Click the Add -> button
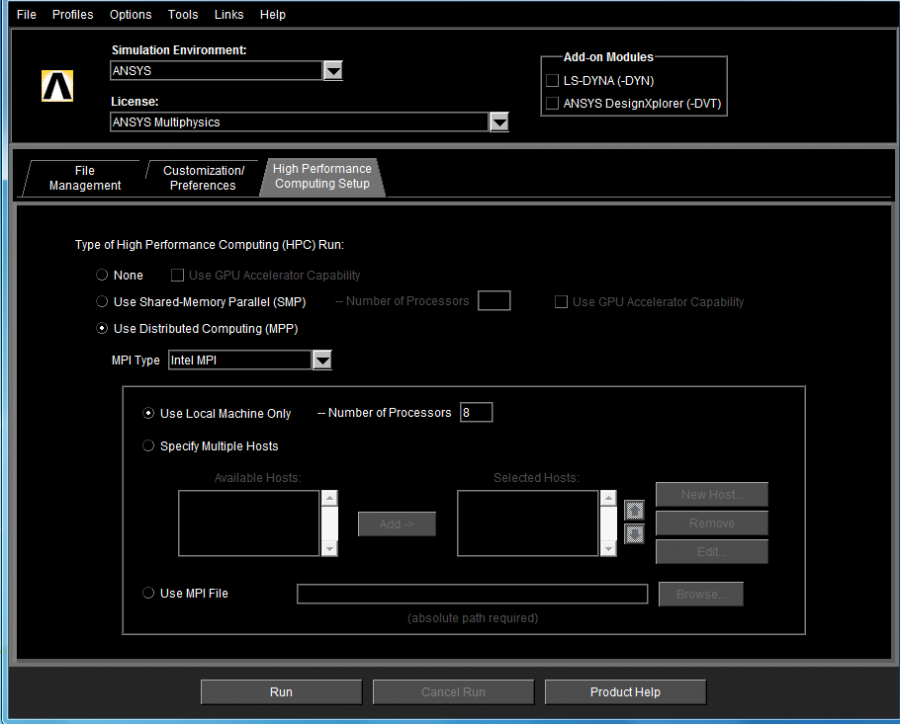The width and height of the screenshot is (900, 724). [x=397, y=524]
